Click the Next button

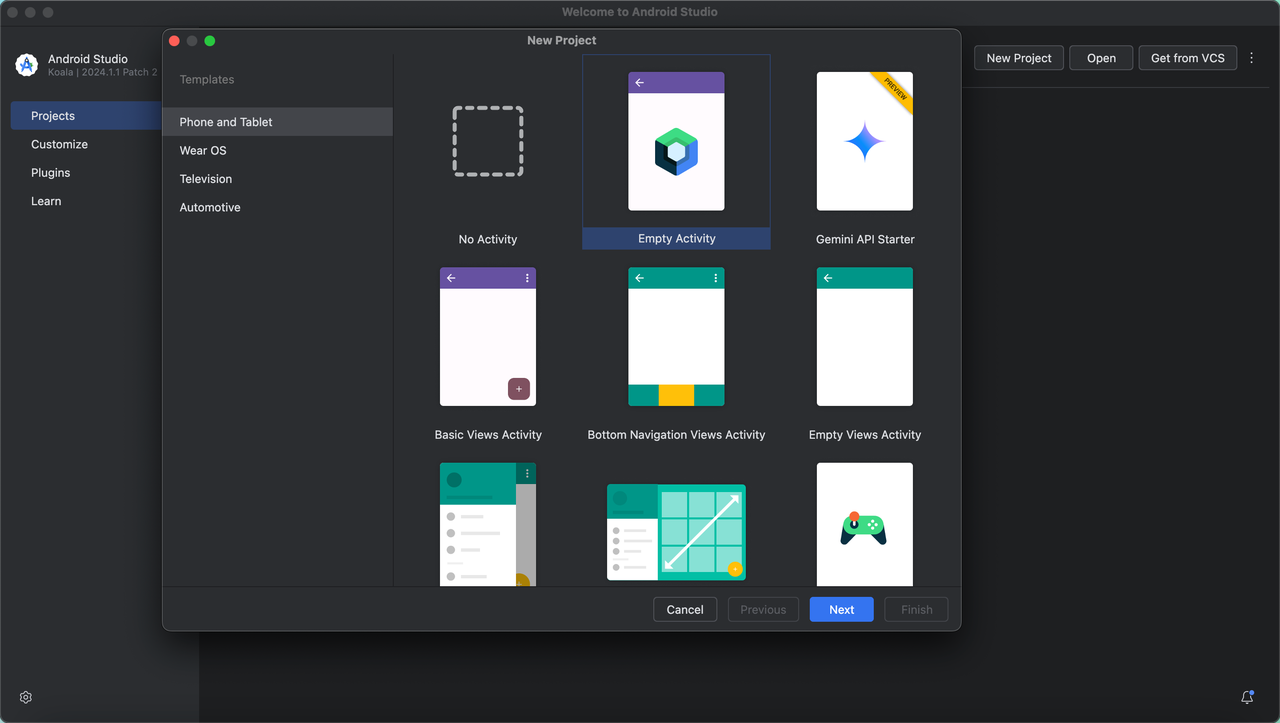pos(841,609)
